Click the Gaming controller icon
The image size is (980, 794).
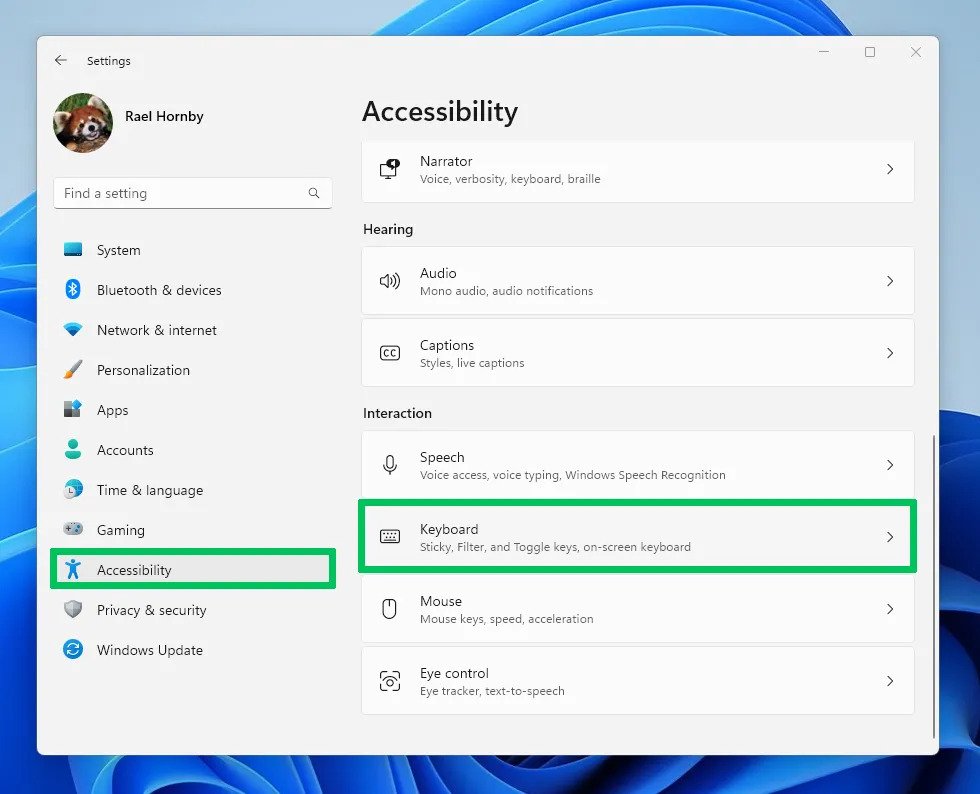(x=73, y=530)
